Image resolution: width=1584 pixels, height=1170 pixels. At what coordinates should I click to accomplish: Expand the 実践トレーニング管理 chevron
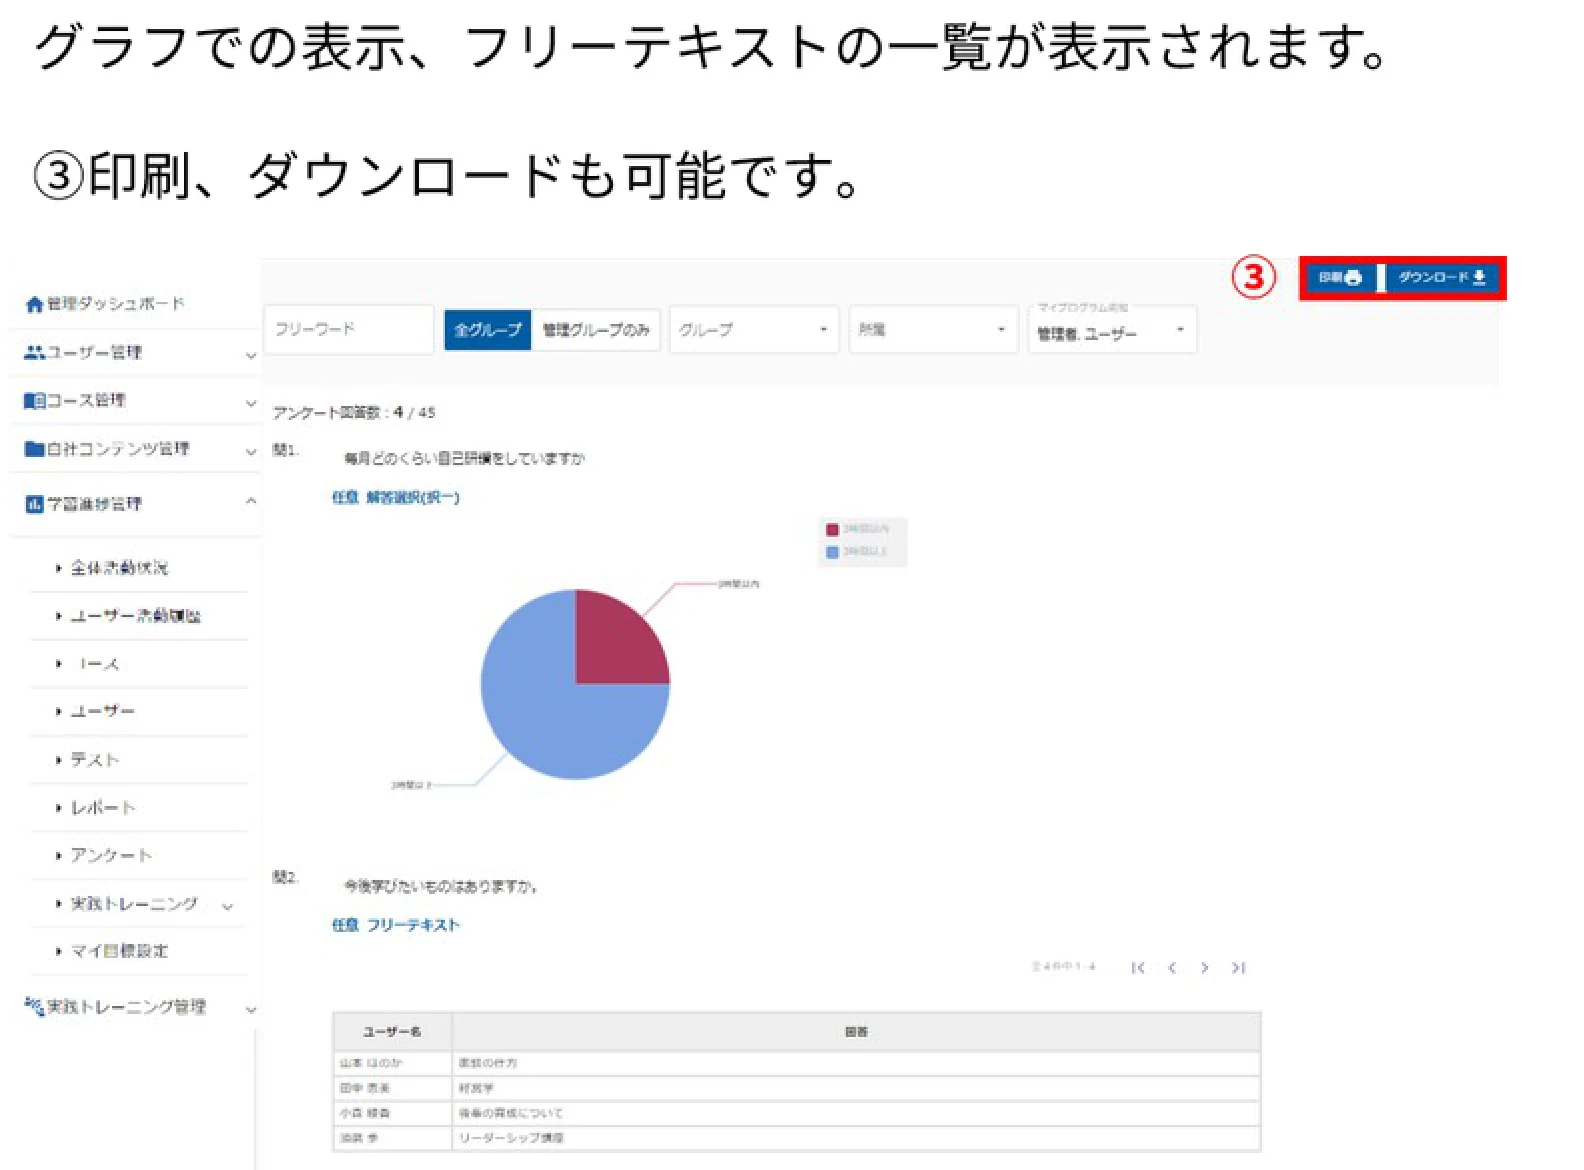coord(251,1010)
